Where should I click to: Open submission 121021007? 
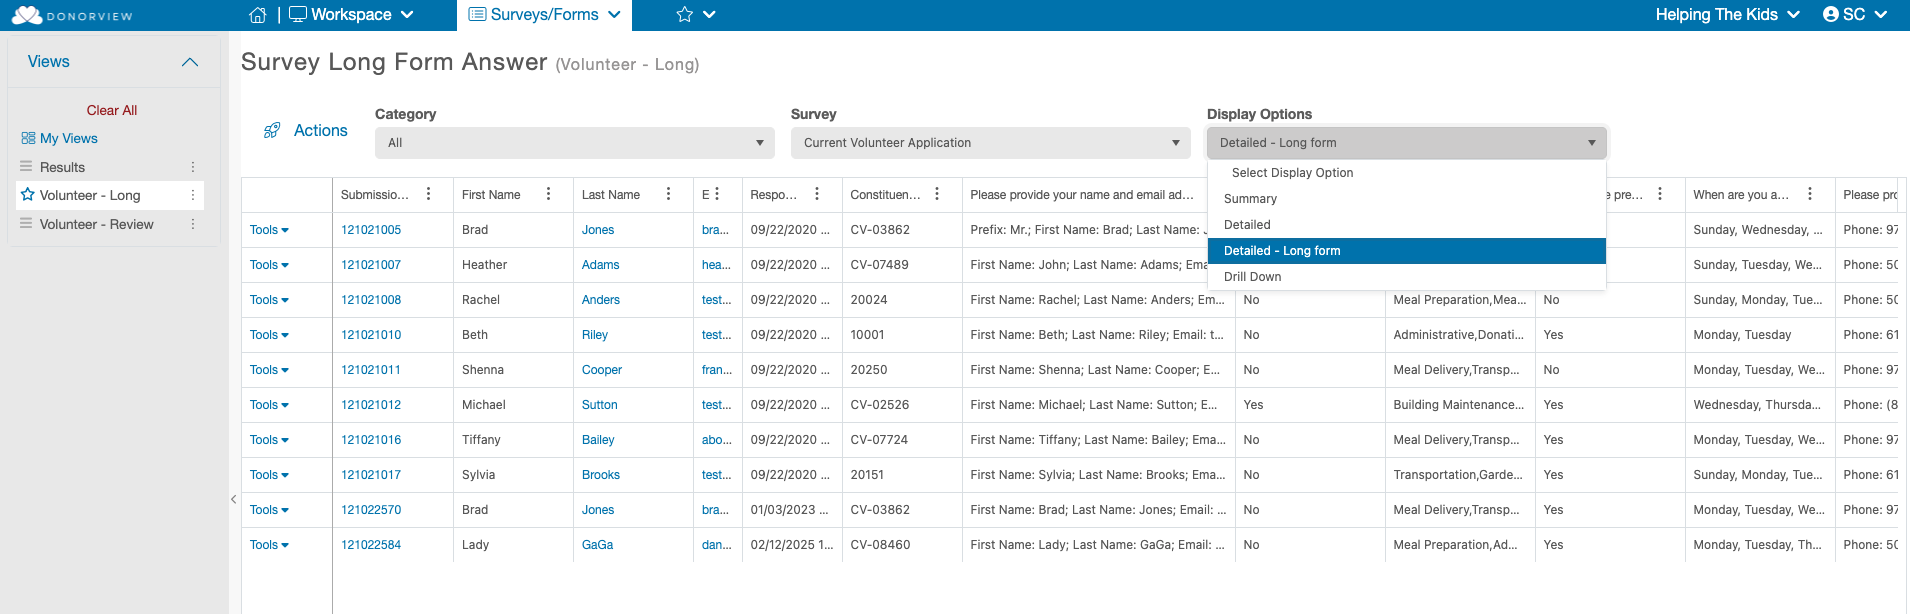pos(371,265)
